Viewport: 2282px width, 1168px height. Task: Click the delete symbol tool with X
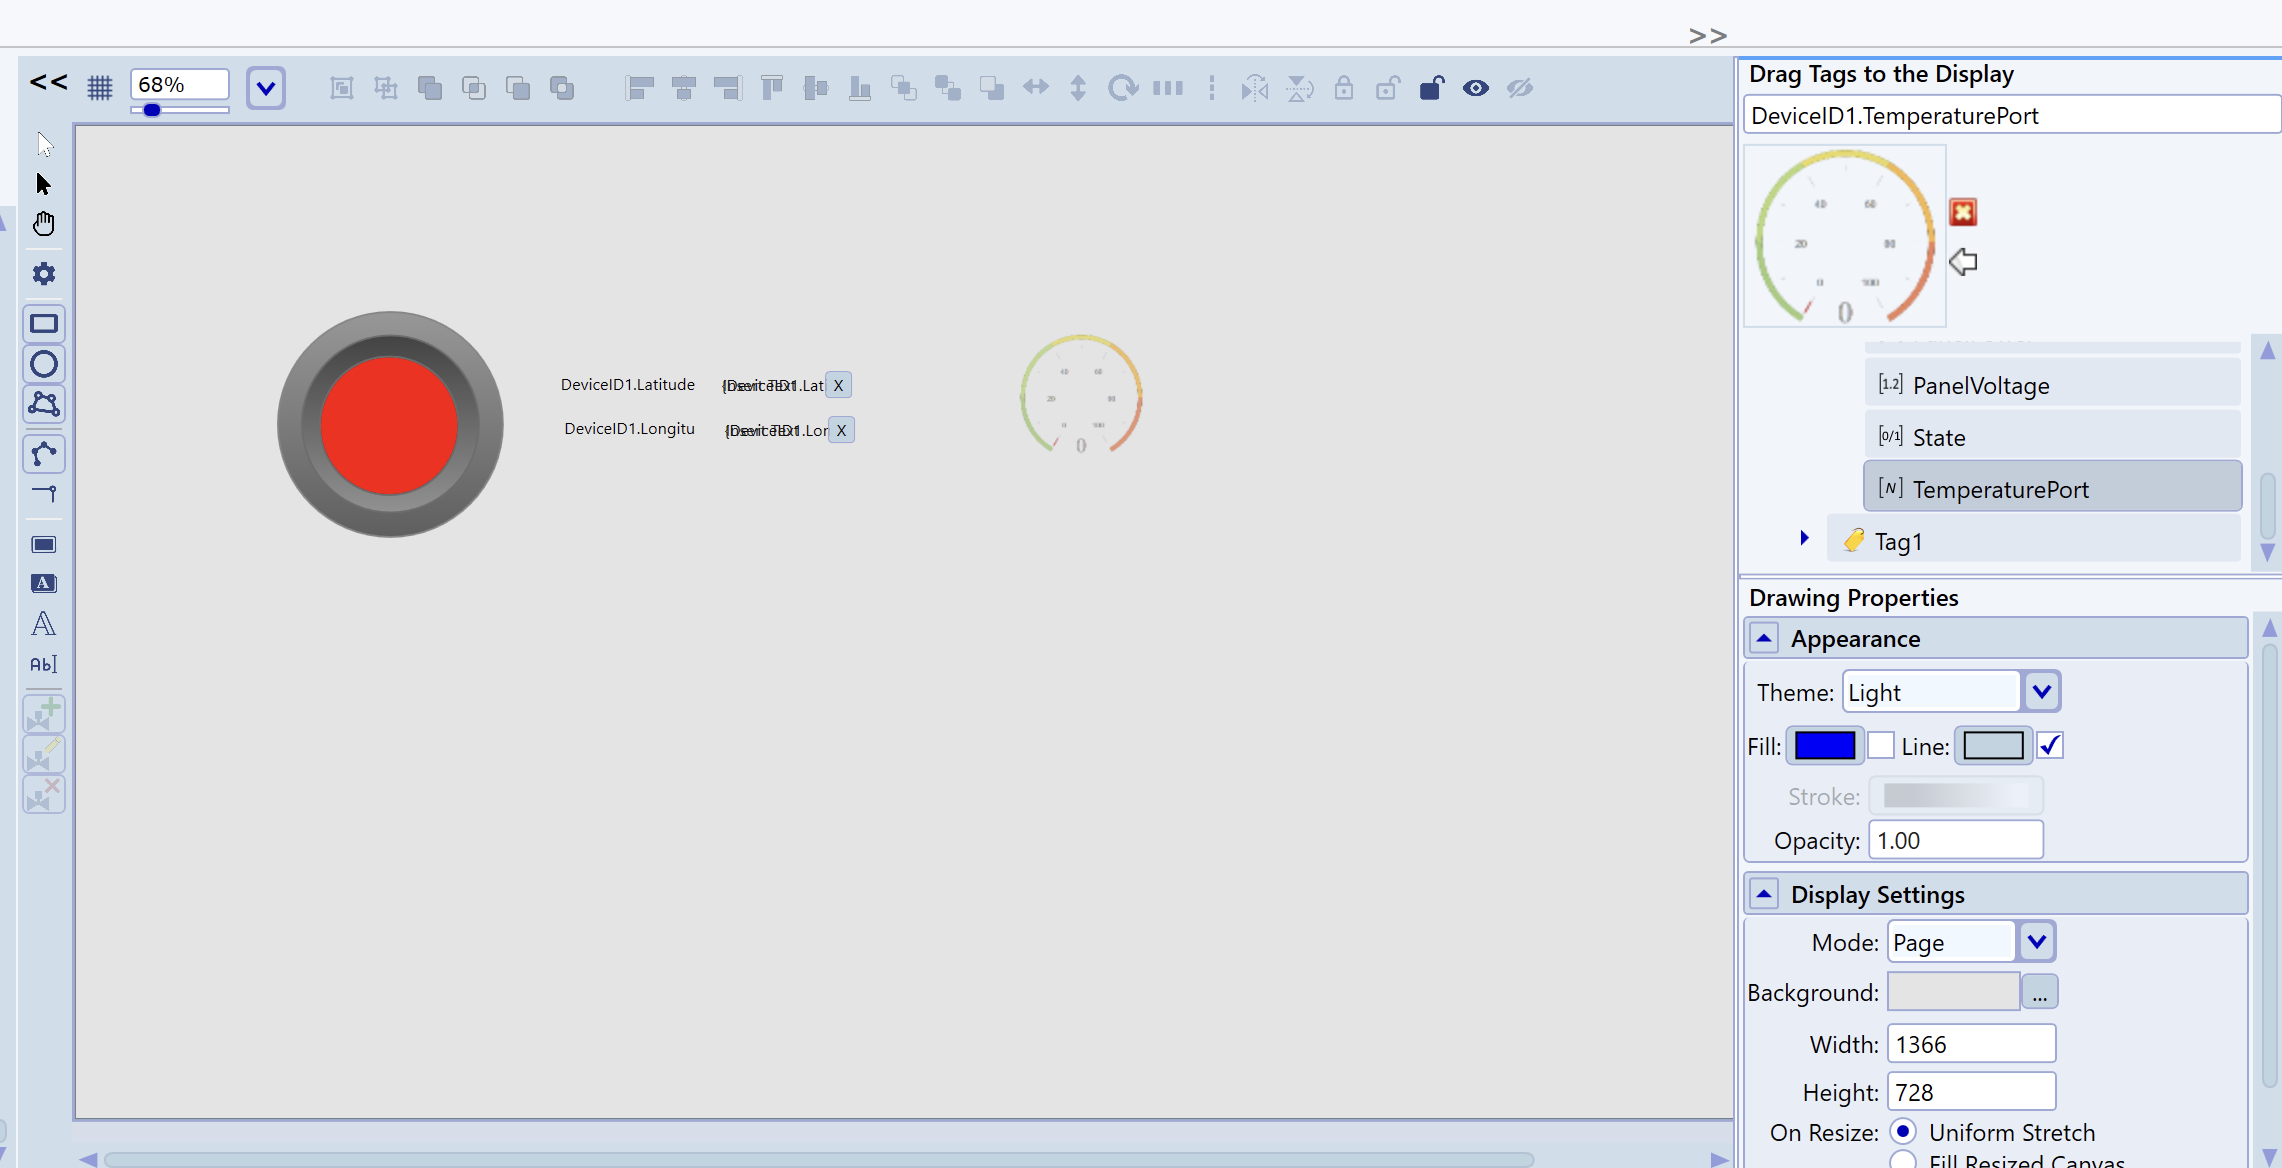(44, 794)
